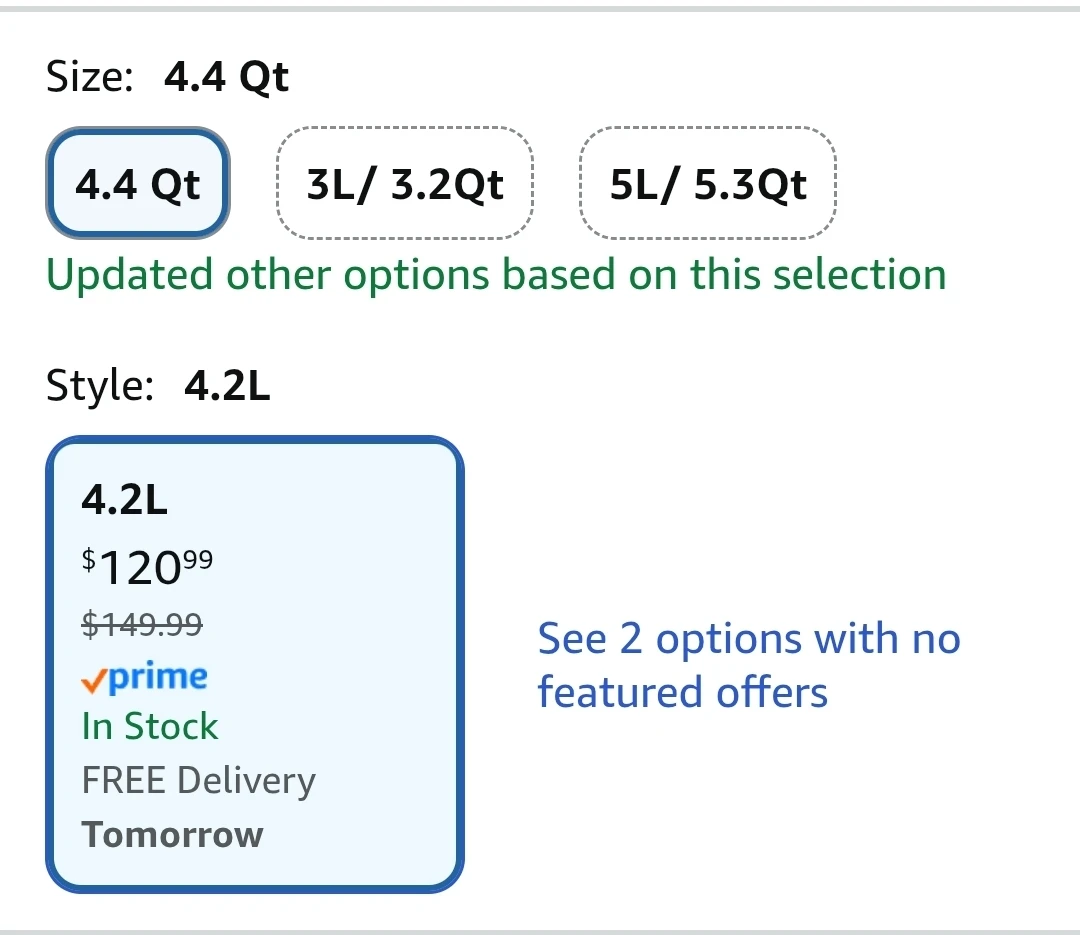Click the bold 4.4 Qt heading value
The image size is (1080, 935).
(x=226, y=77)
